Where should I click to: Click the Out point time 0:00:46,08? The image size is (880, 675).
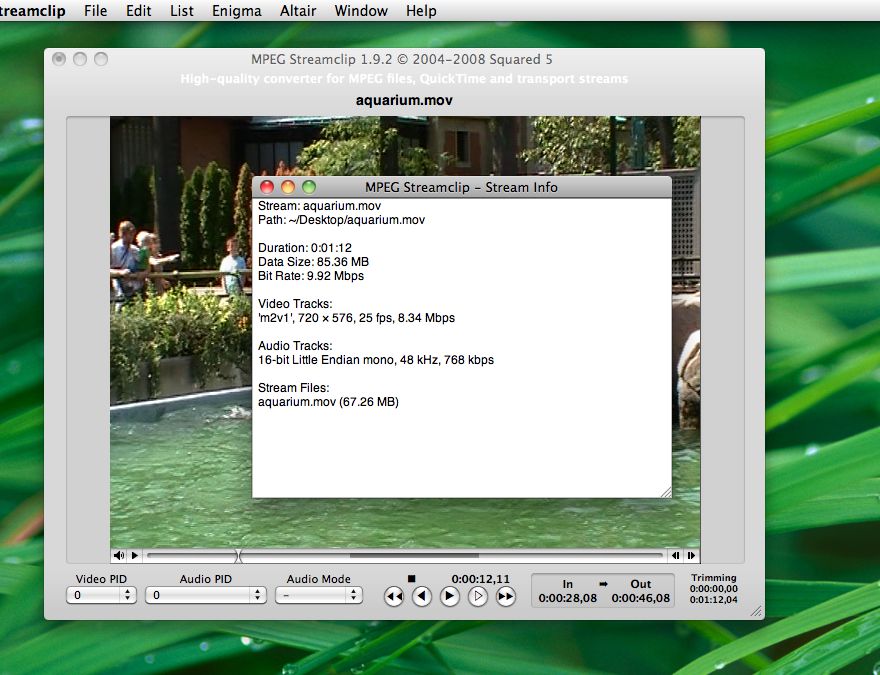pyautogui.click(x=641, y=598)
